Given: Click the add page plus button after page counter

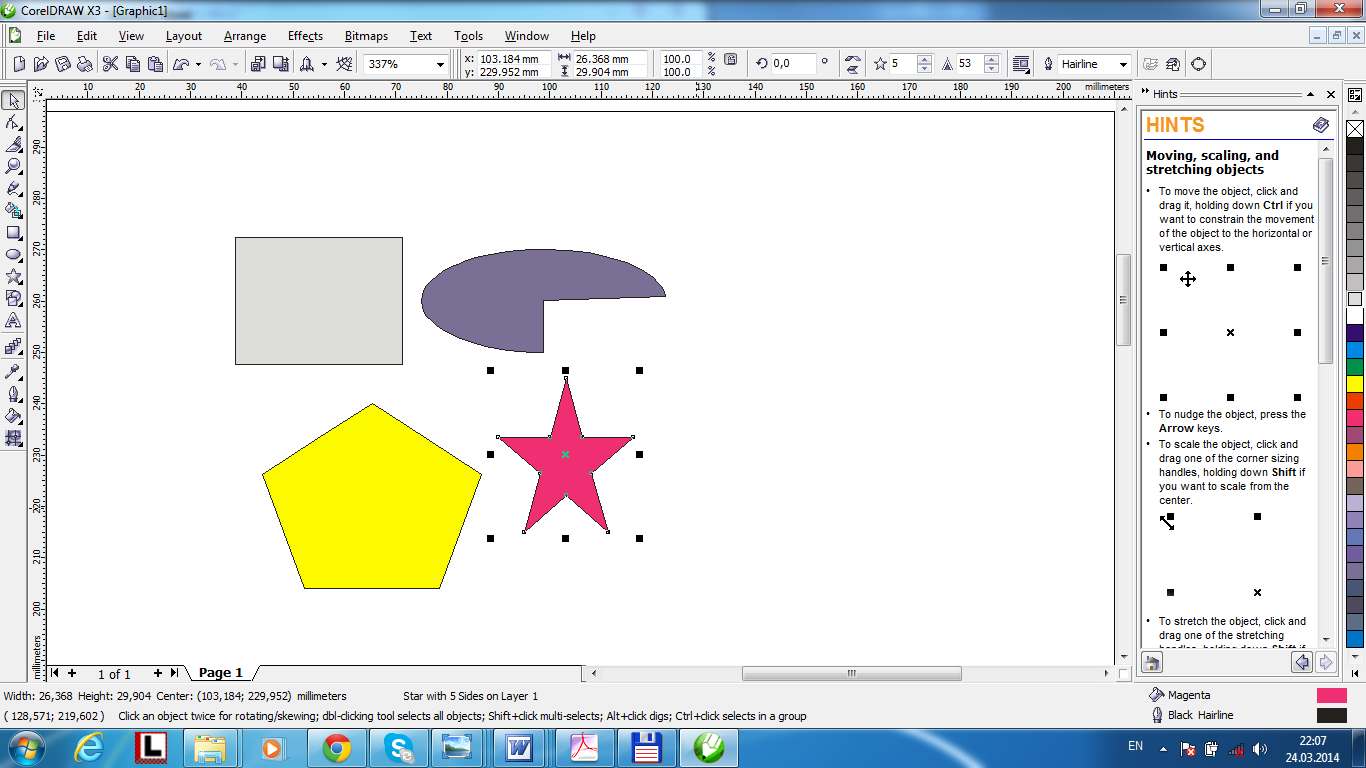Looking at the screenshot, I should (157, 673).
